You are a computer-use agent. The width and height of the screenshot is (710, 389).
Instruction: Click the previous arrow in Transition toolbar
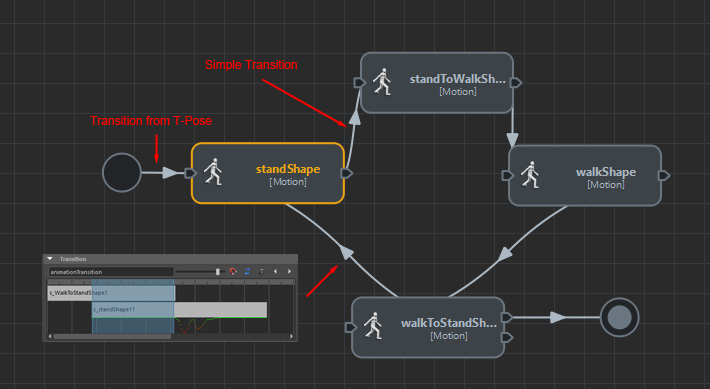(275, 271)
